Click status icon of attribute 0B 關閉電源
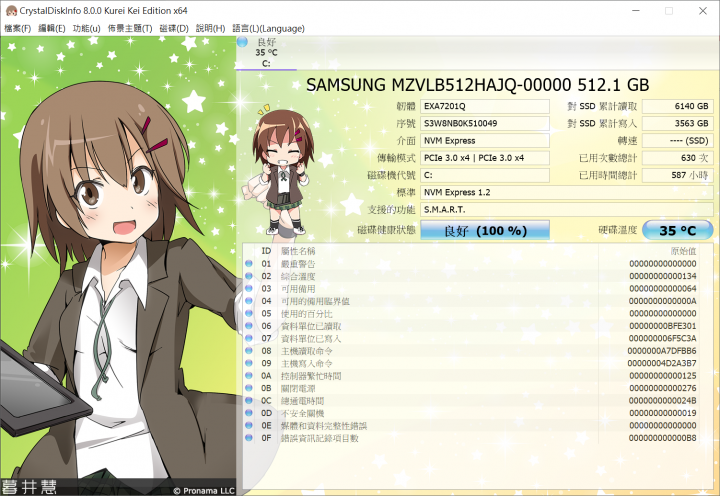Viewport: 720px width, 496px height. click(249, 388)
